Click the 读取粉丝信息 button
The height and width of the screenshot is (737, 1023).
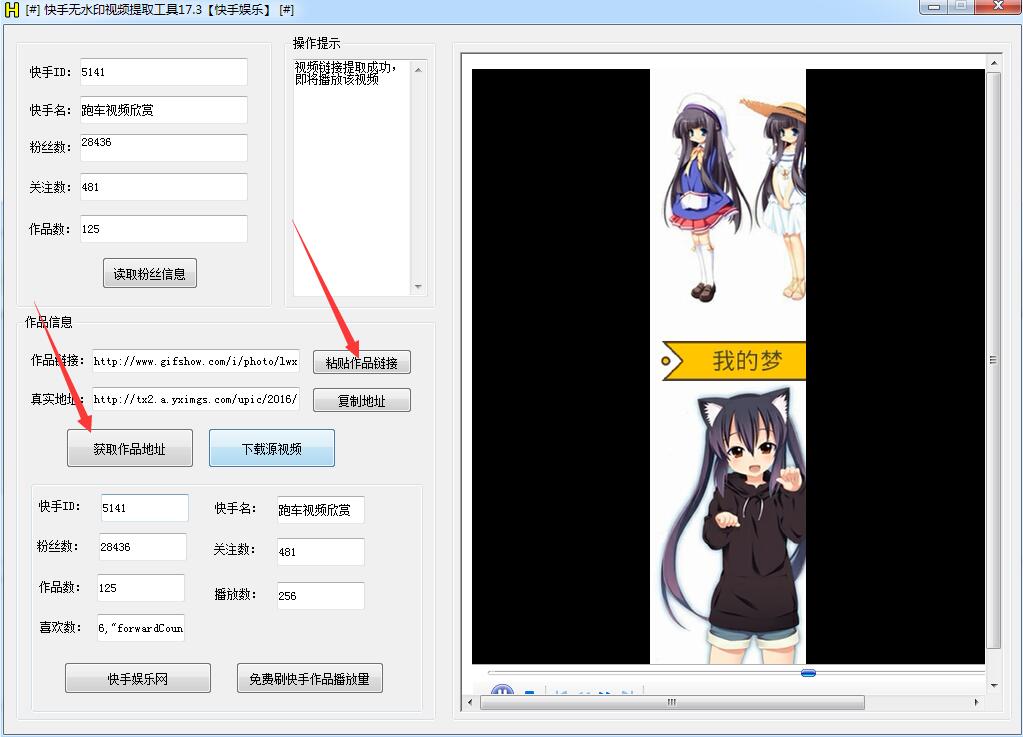click(x=149, y=273)
